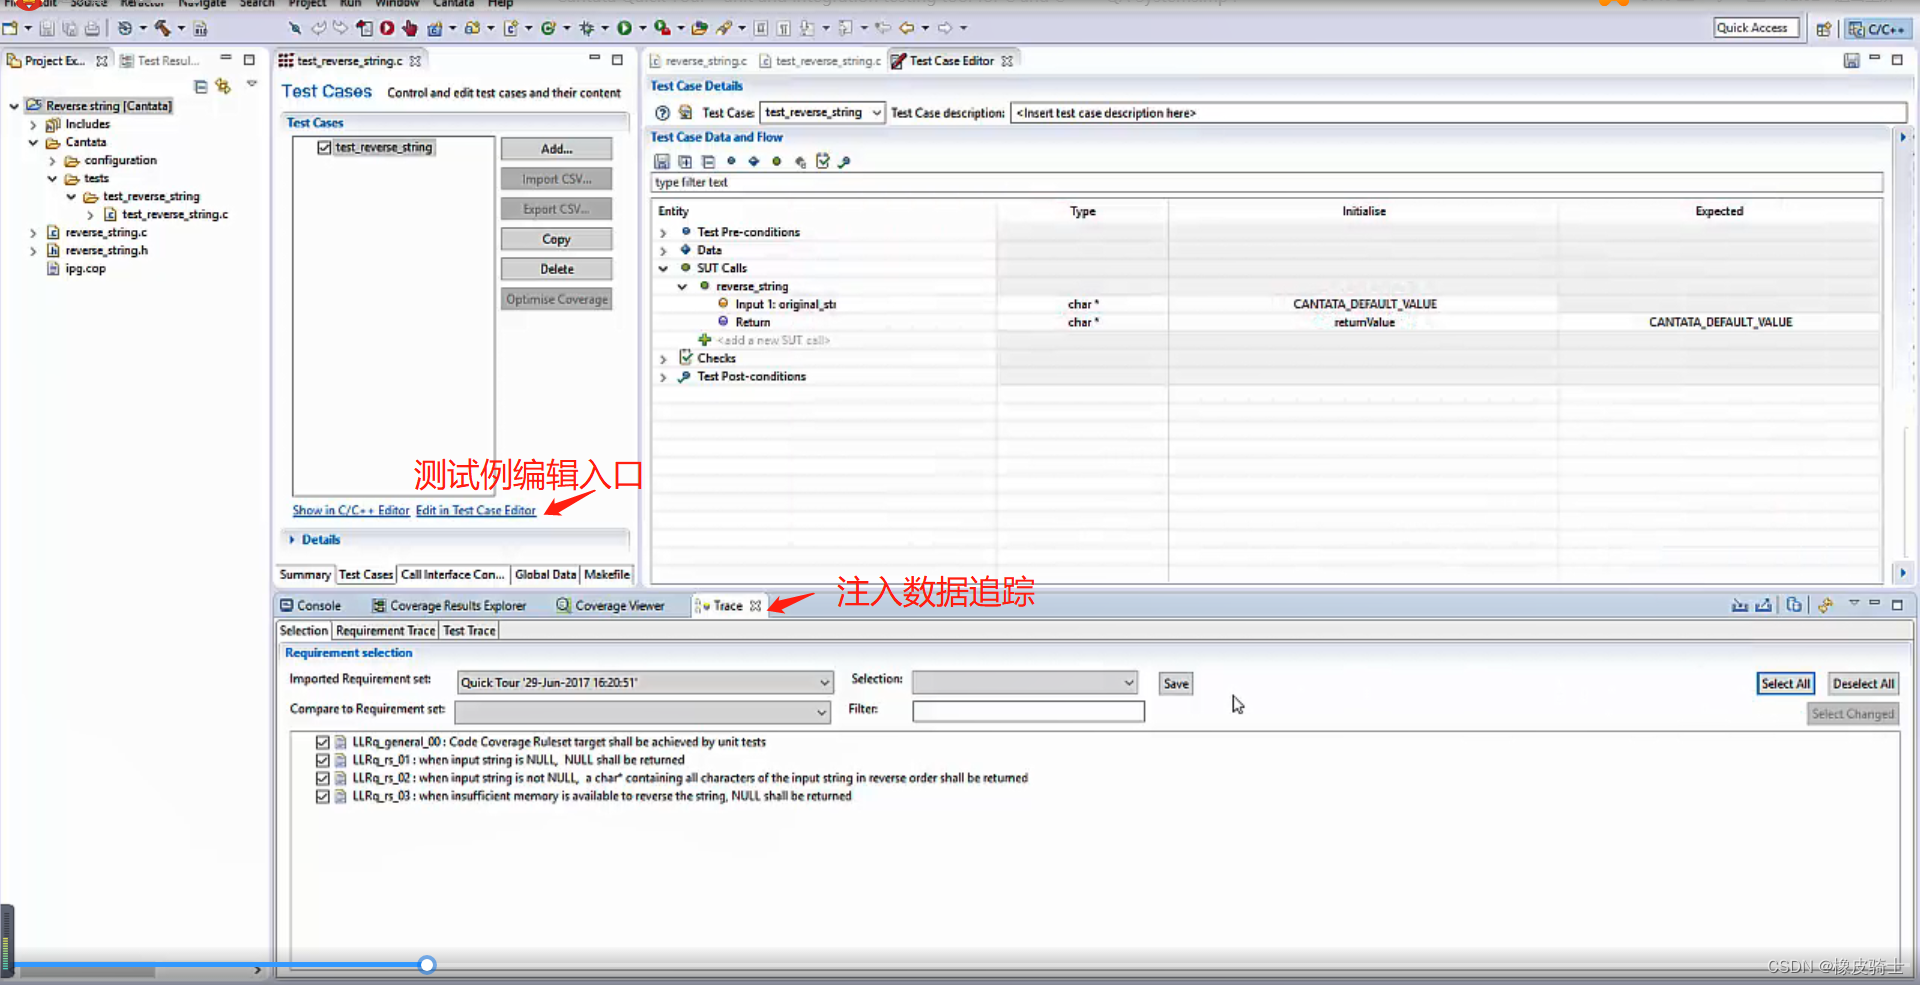The width and height of the screenshot is (1920, 985).
Task: Click the green circle SUT call icon
Action: tap(777, 161)
